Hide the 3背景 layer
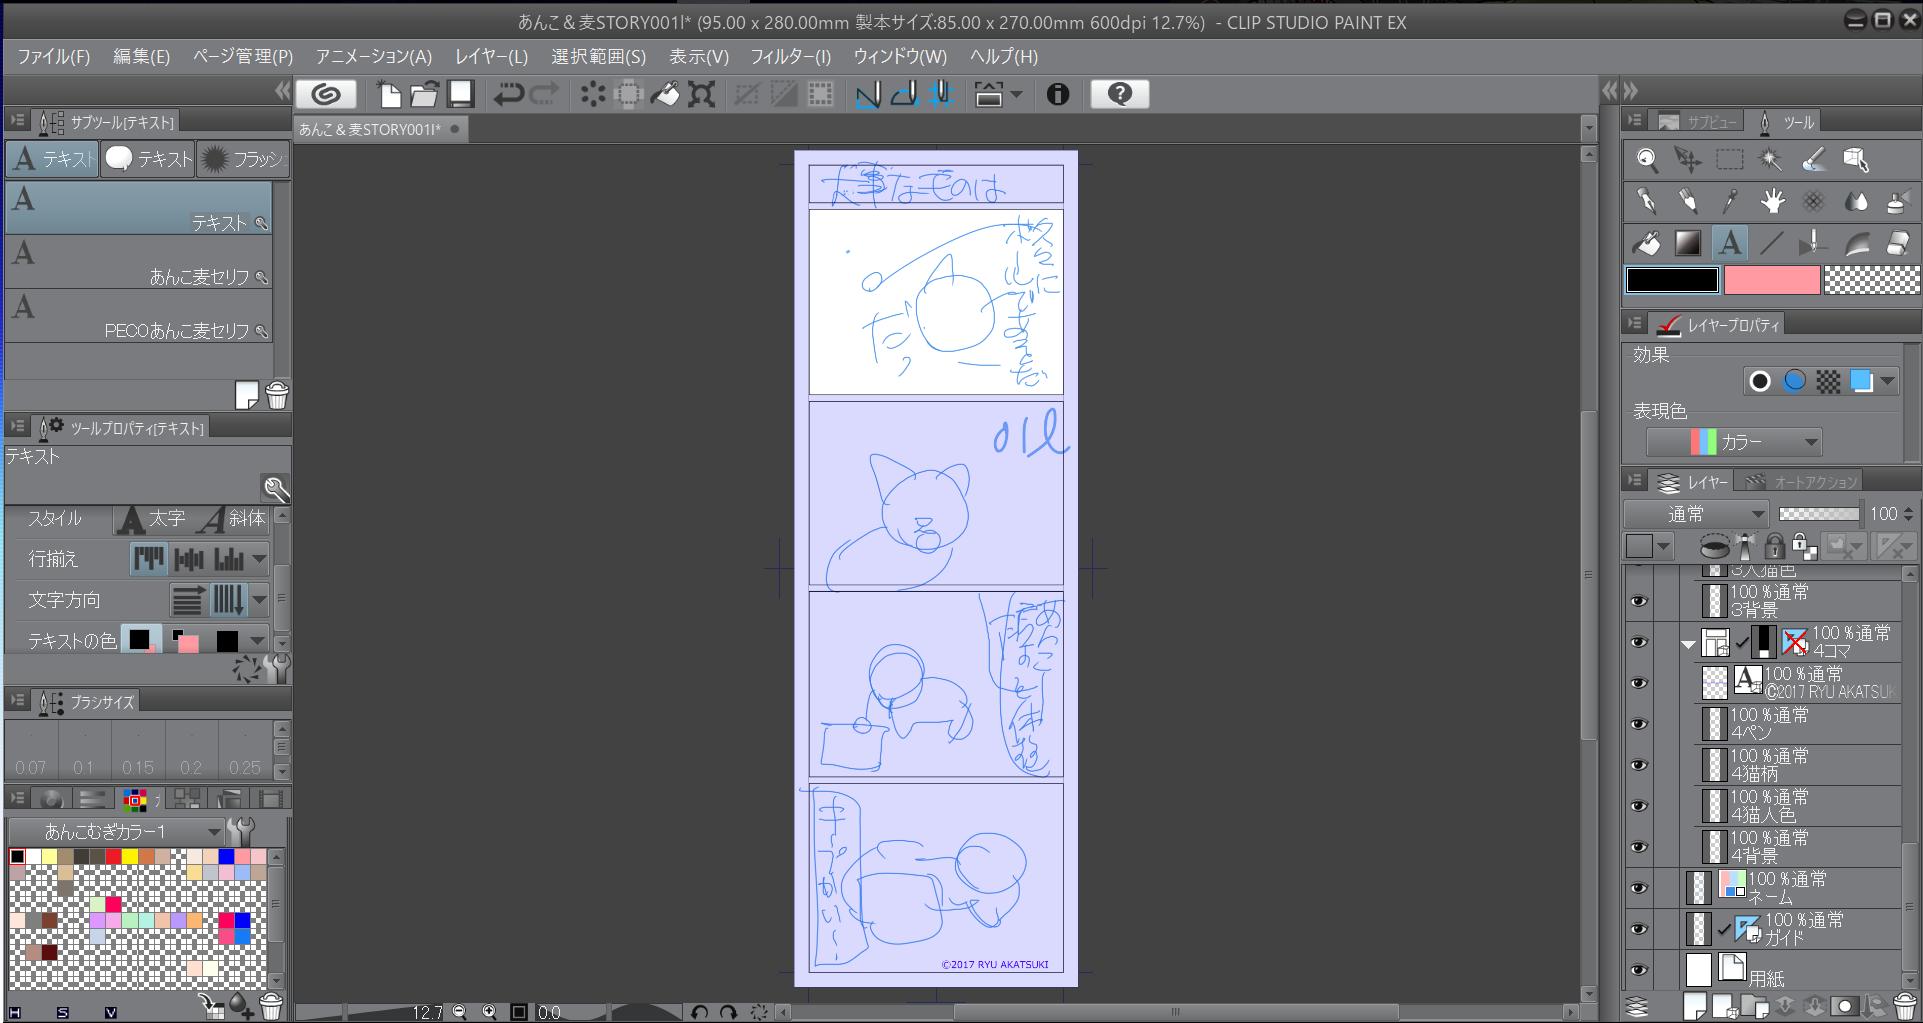 pyautogui.click(x=1639, y=601)
